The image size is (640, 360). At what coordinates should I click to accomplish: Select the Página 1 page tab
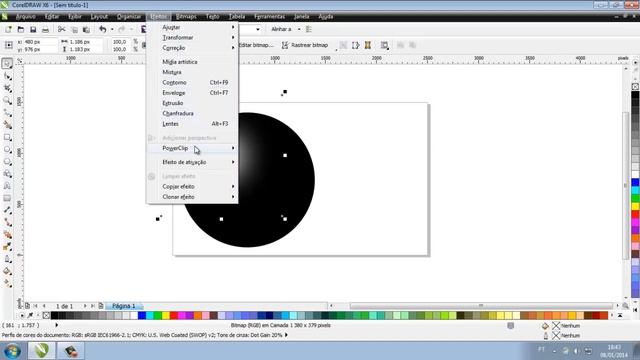click(x=124, y=306)
